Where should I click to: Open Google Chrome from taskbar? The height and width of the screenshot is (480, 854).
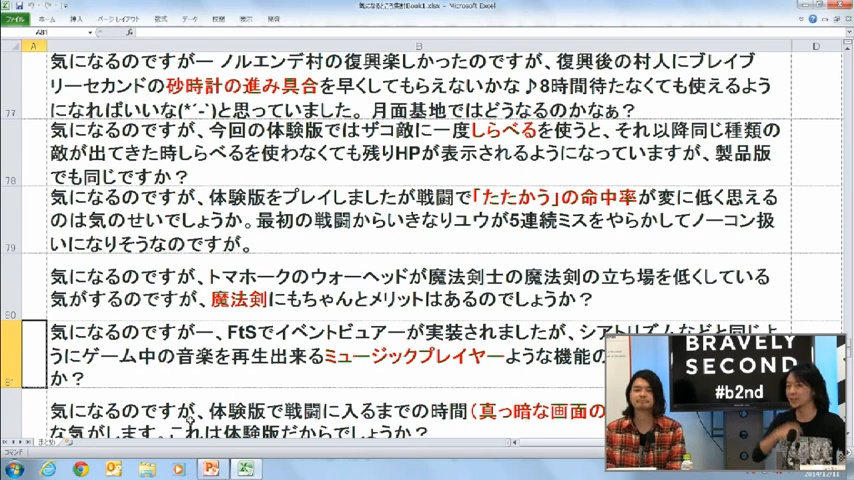[x=81, y=469]
